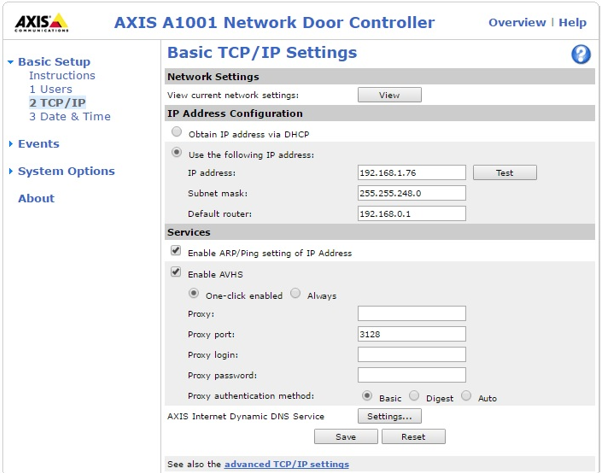Viewport: 602px width, 473px height.
Task: Go to 3 Date & Time step
Action: (x=70, y=116)
